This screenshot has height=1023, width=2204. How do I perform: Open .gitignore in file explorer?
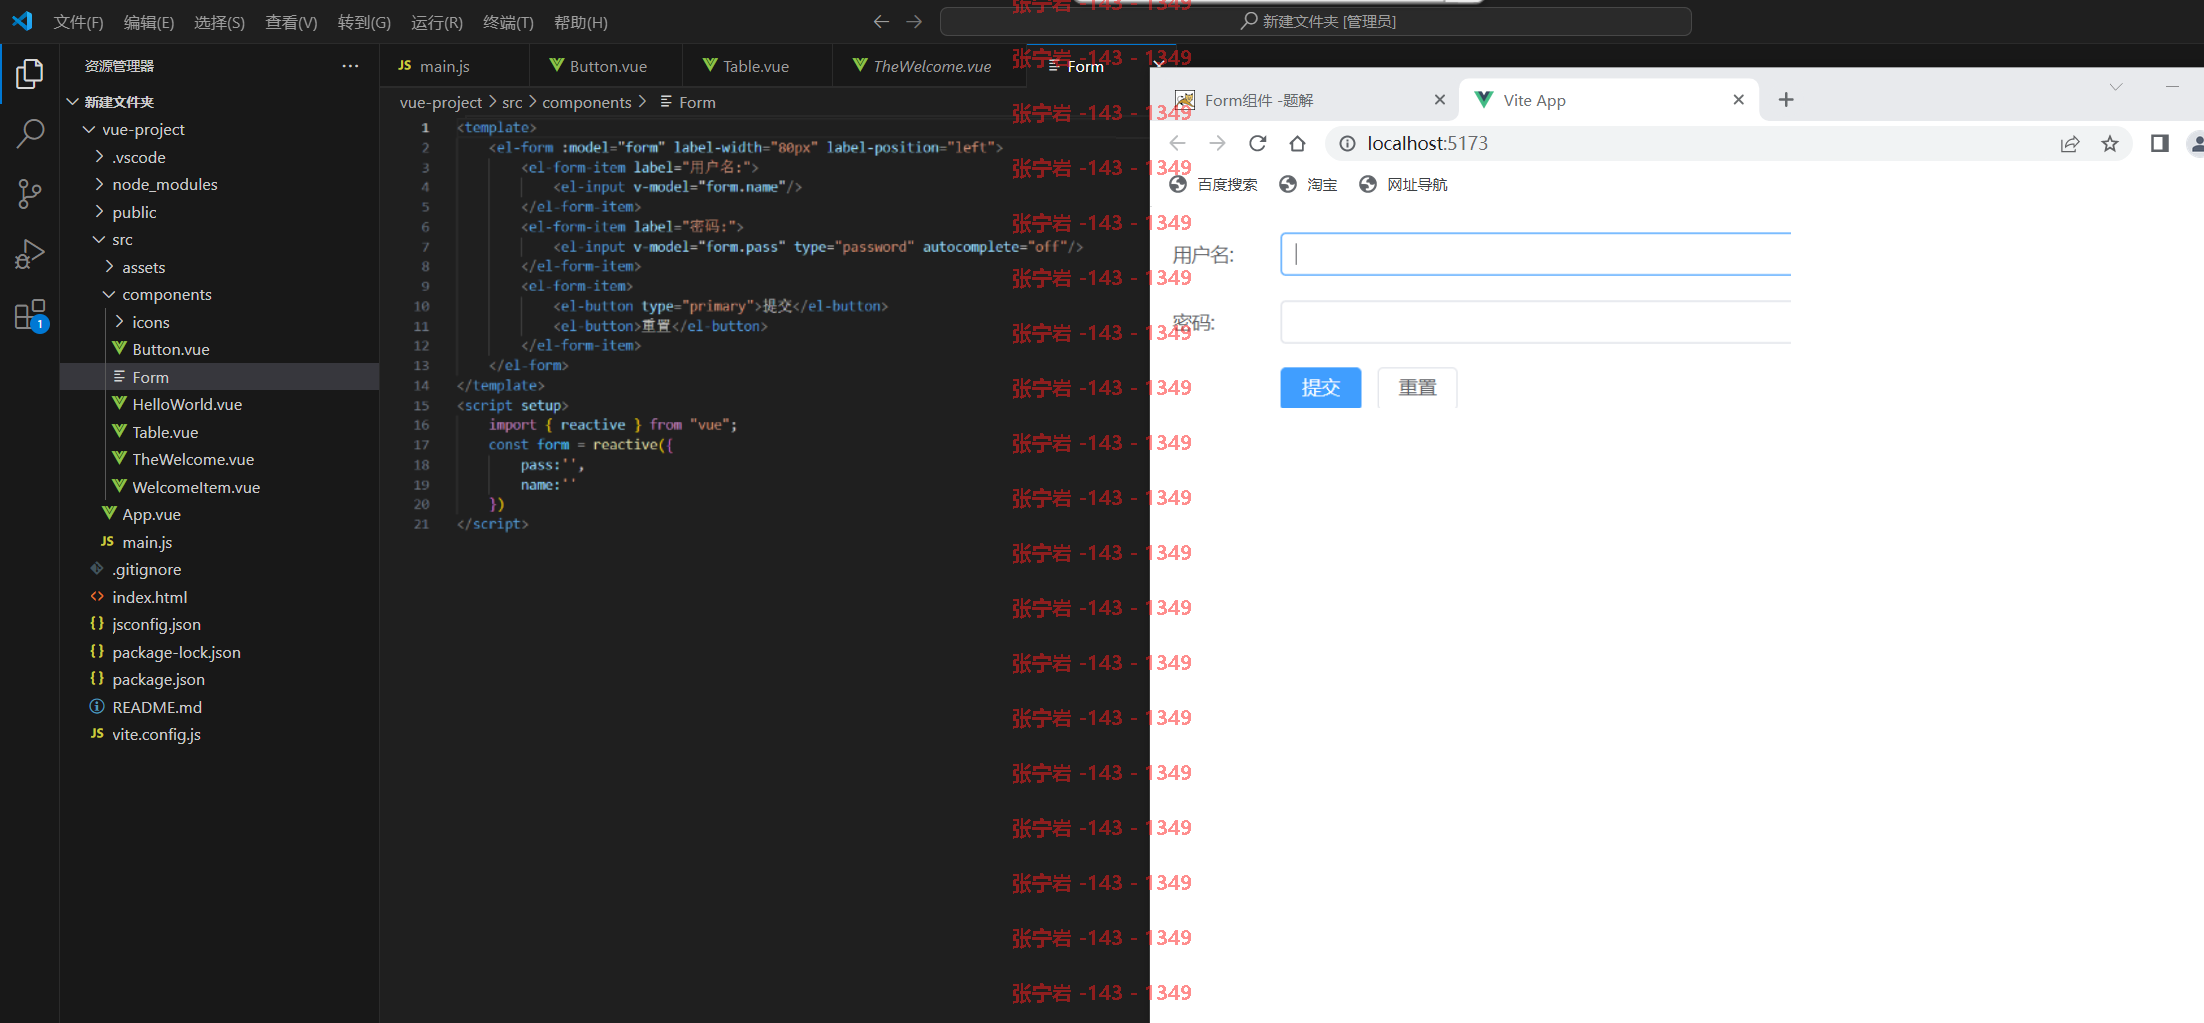pos(147,570)
